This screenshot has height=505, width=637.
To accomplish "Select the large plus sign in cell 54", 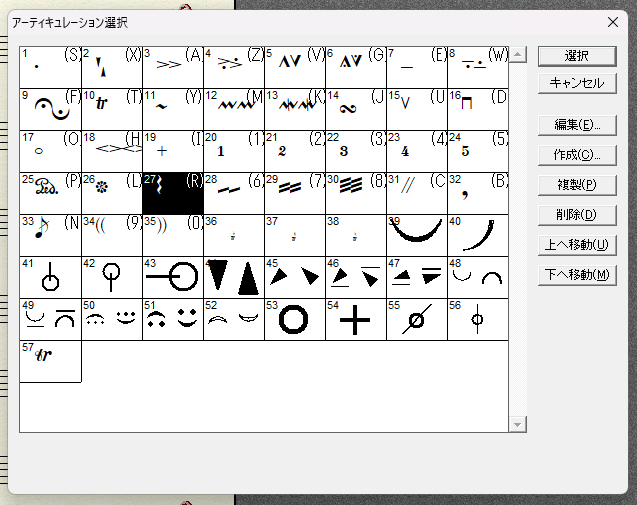I will [355, 319].
